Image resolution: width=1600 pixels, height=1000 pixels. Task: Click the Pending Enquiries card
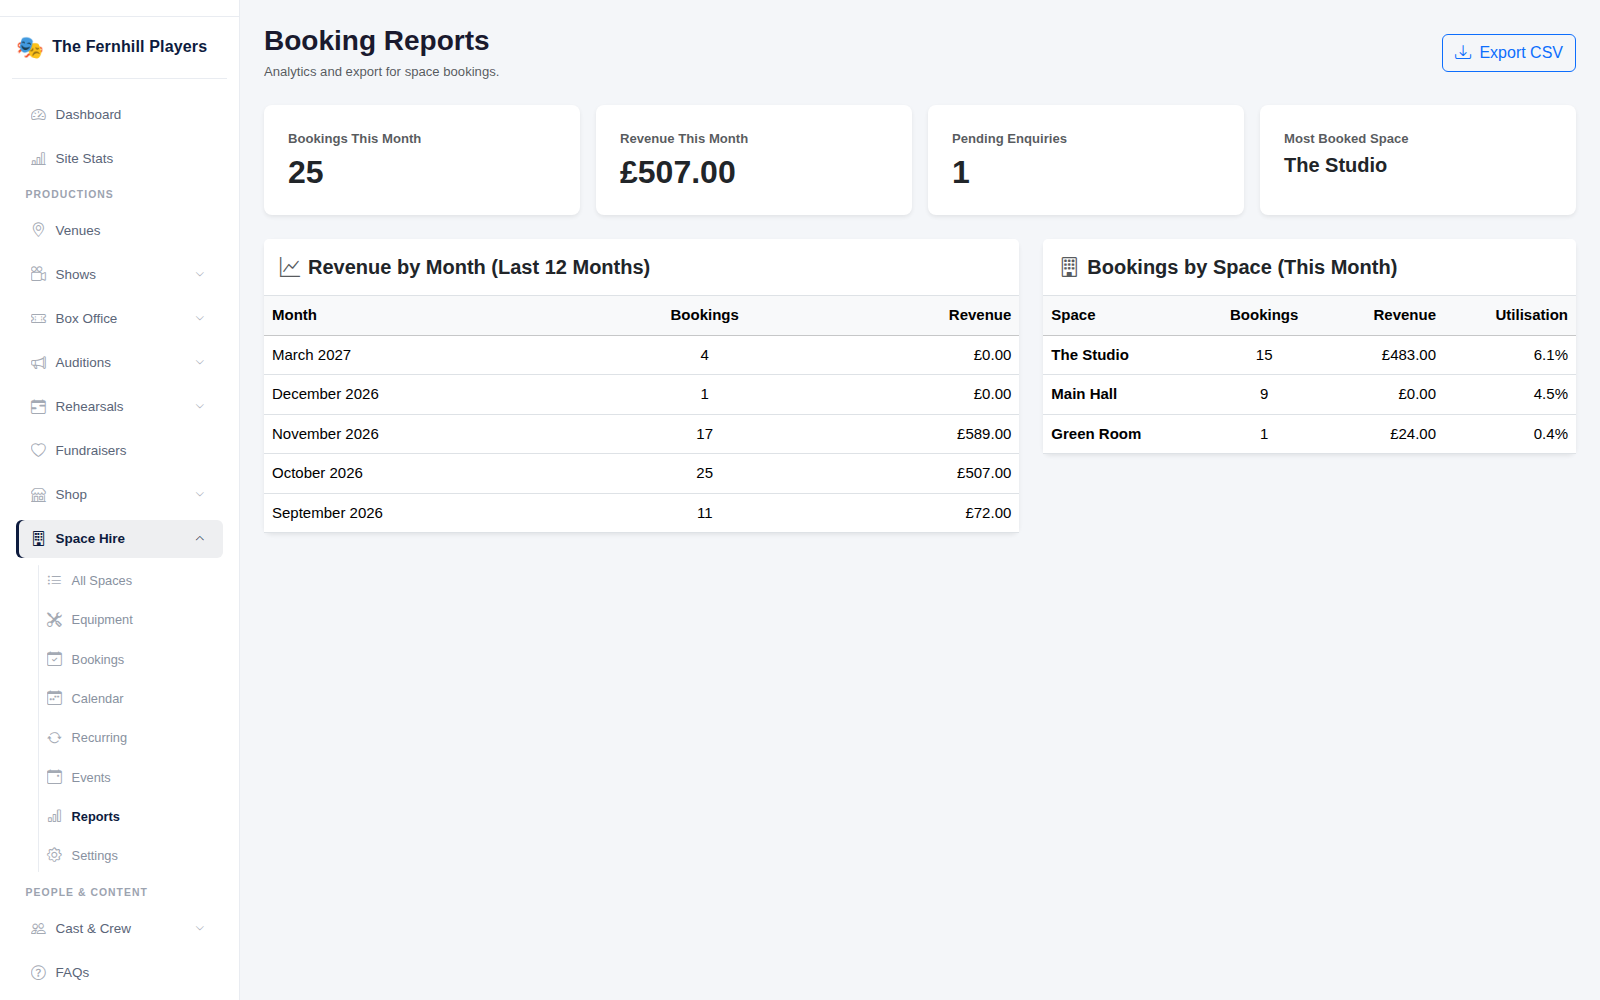1086,160
